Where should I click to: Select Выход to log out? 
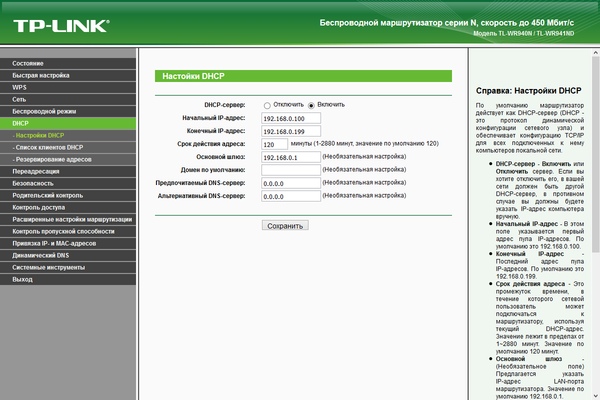pos(68,279)
